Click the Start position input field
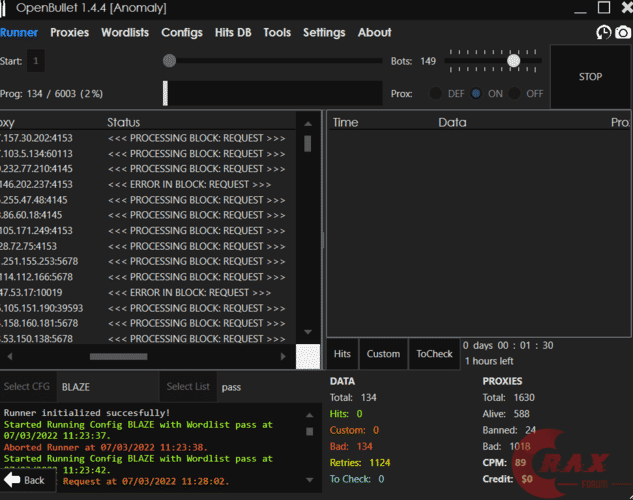Viewport: 633px width, 500px height. coord(36,61)
